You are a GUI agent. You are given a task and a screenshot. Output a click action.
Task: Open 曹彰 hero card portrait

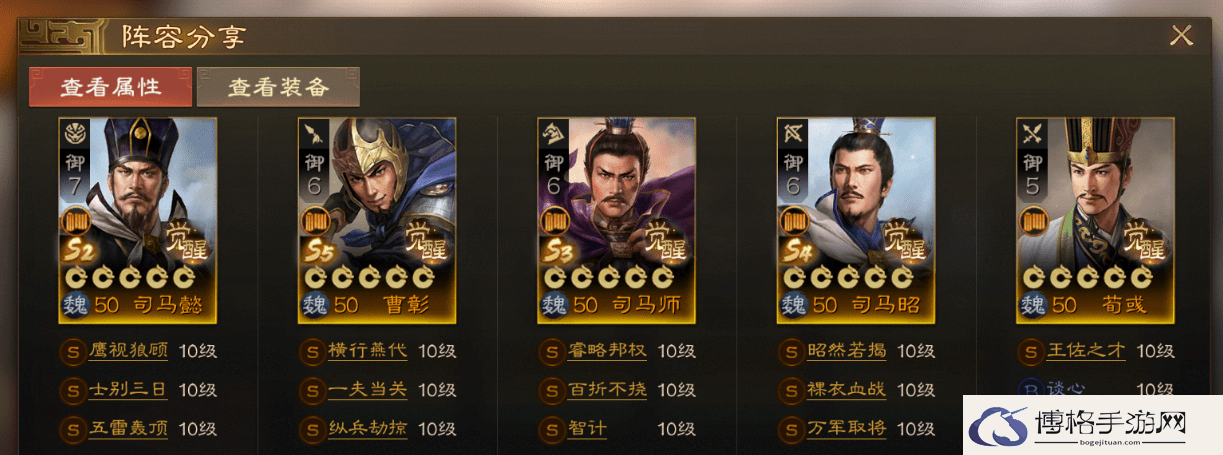(x=377, y=220)
